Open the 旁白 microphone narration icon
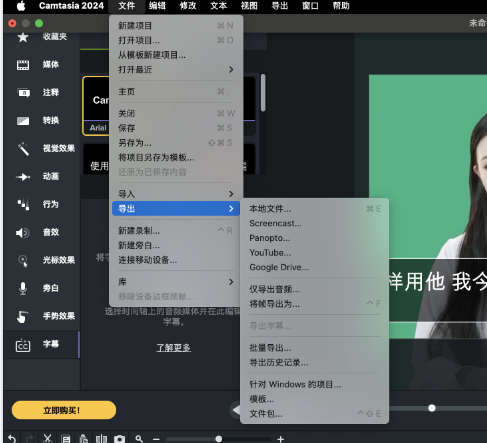The image size is (487, 443). point(23,288)
